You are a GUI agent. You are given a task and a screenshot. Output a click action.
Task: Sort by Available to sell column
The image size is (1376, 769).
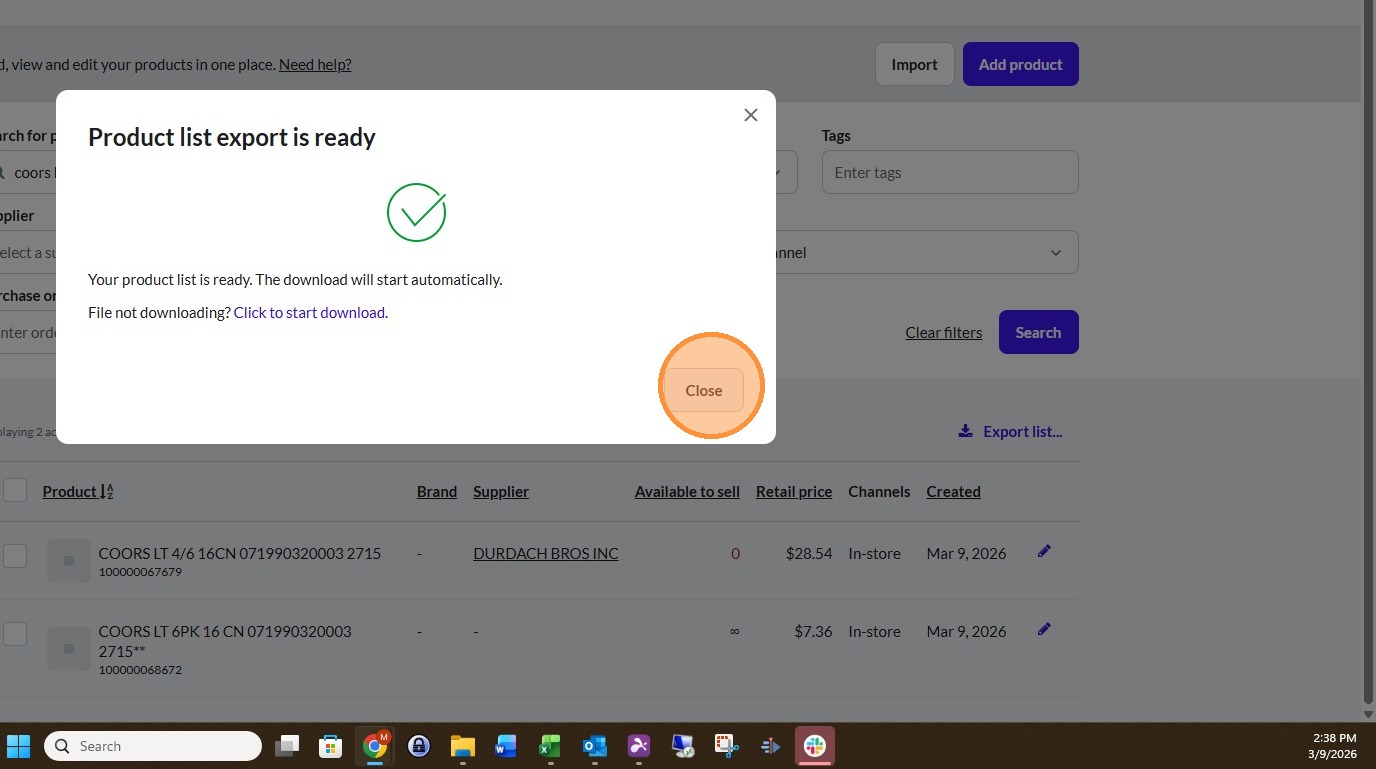click(687, 491)
